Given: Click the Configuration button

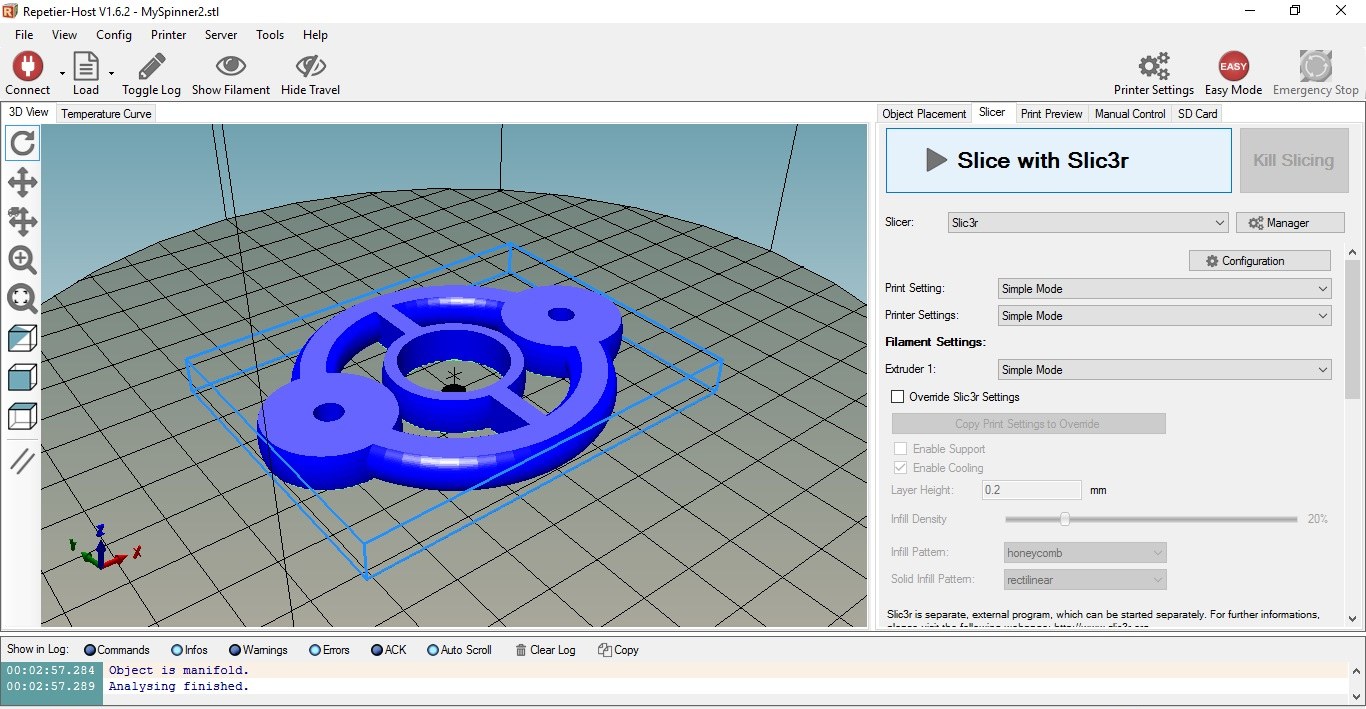Looking at the screenshot, I should 1259,261.
